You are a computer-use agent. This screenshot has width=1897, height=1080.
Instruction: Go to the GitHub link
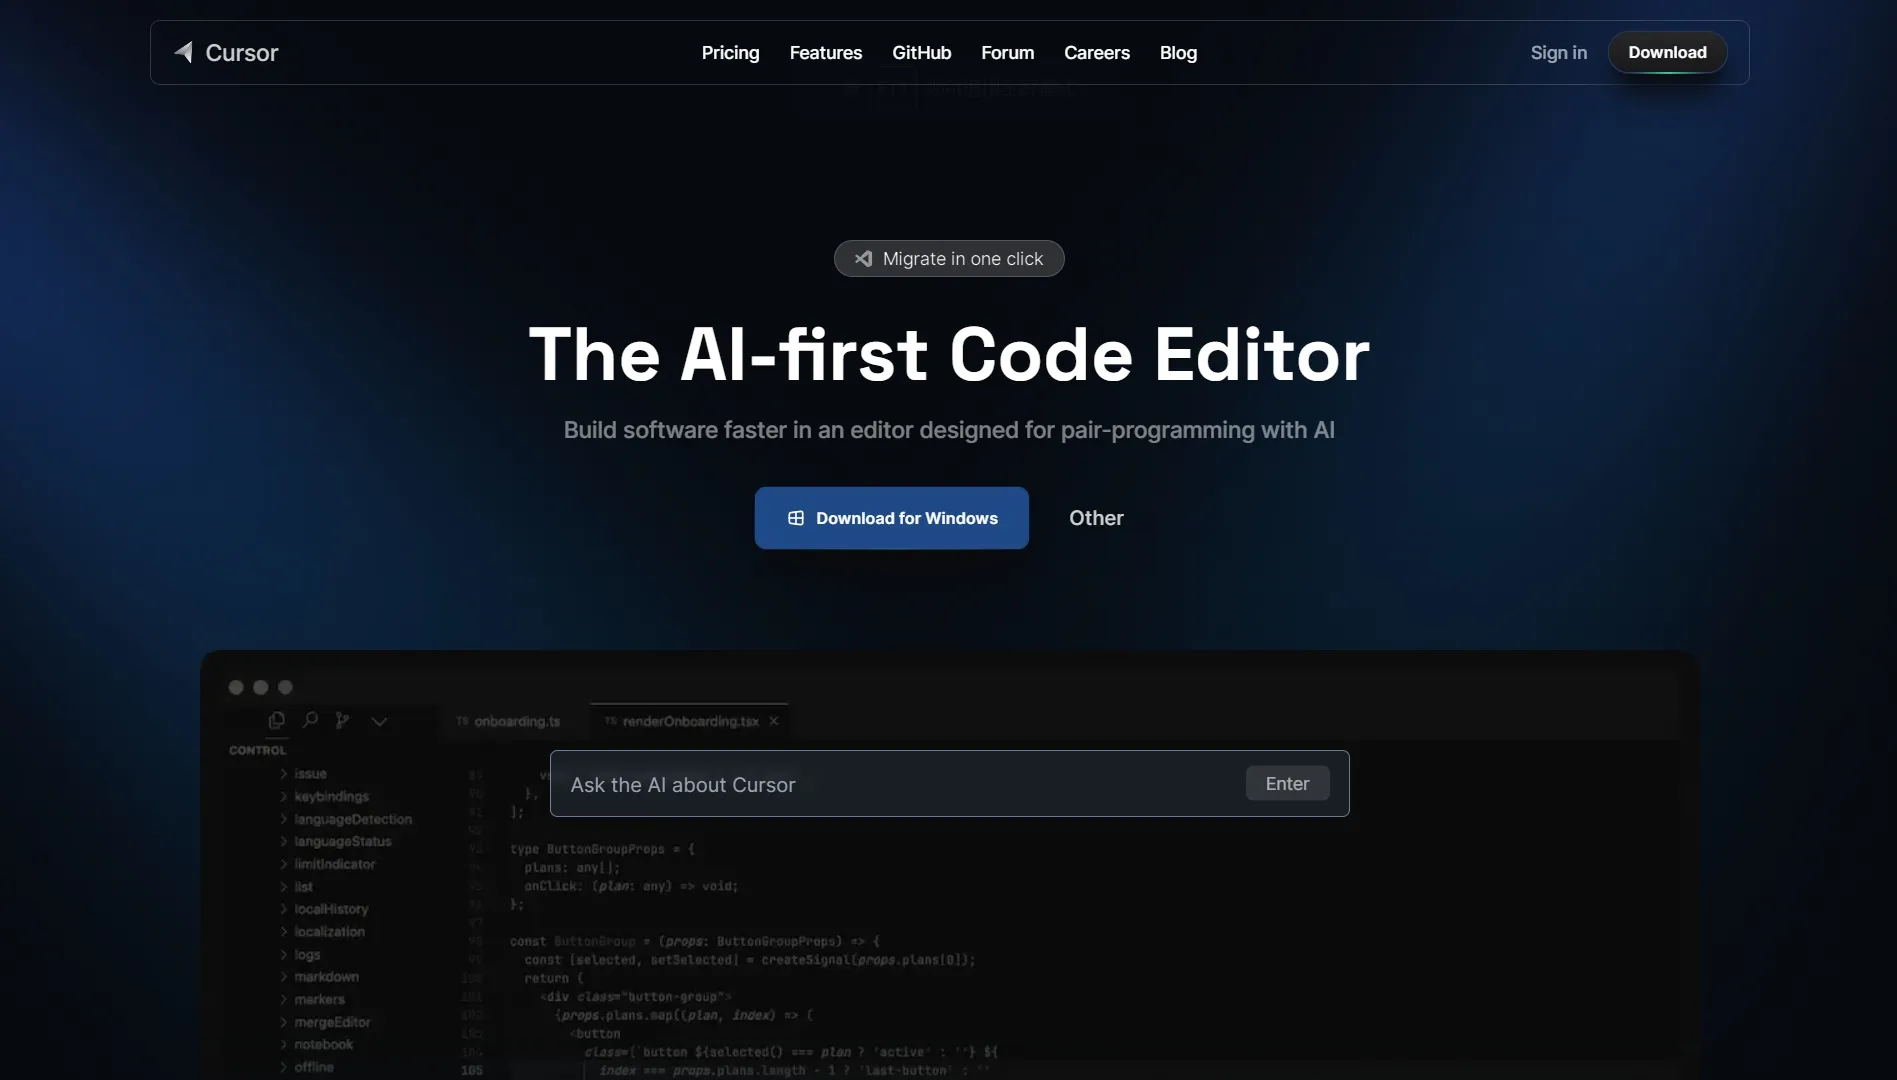921,53
